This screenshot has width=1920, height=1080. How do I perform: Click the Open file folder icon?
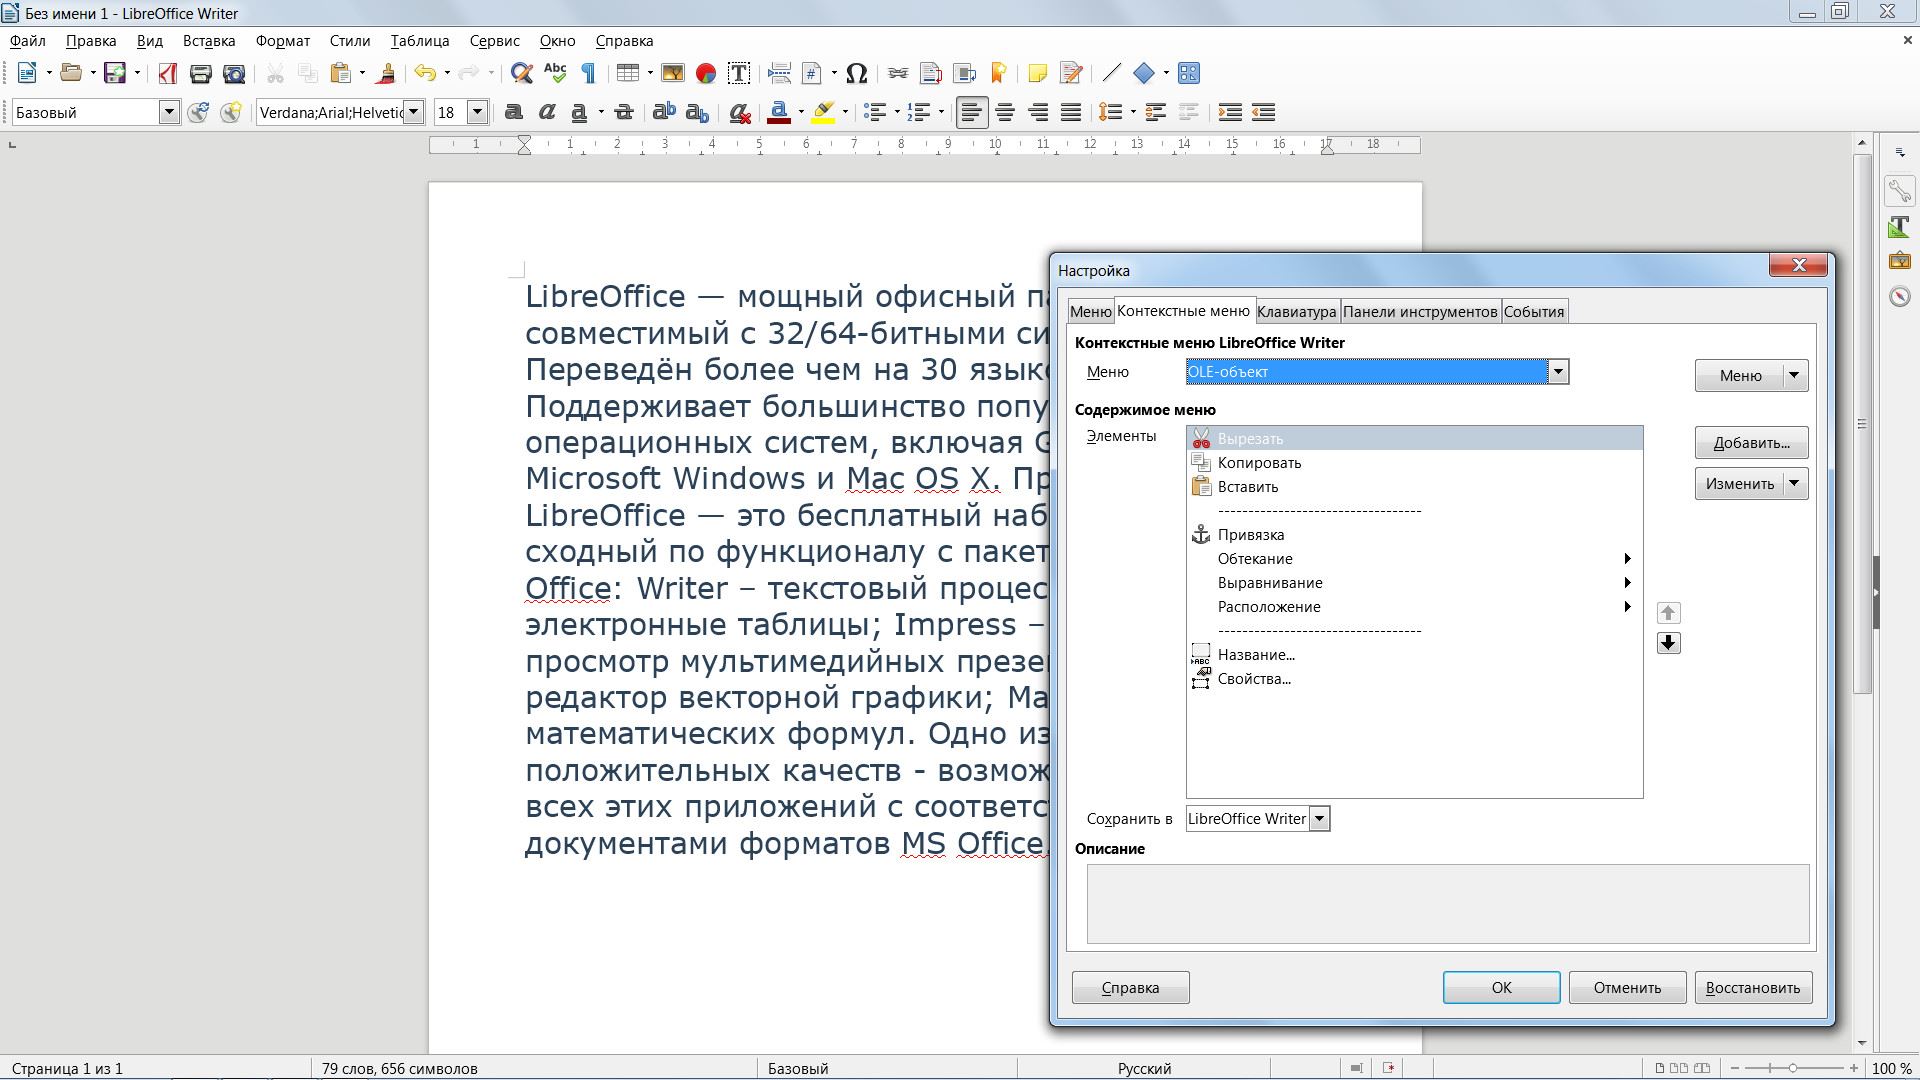[x=70, y=73]
